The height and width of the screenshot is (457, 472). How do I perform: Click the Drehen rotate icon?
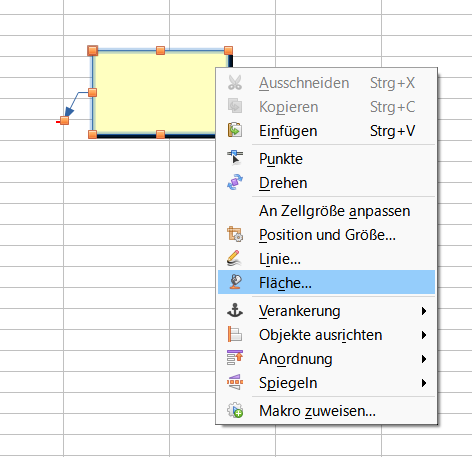pos(235,182)
